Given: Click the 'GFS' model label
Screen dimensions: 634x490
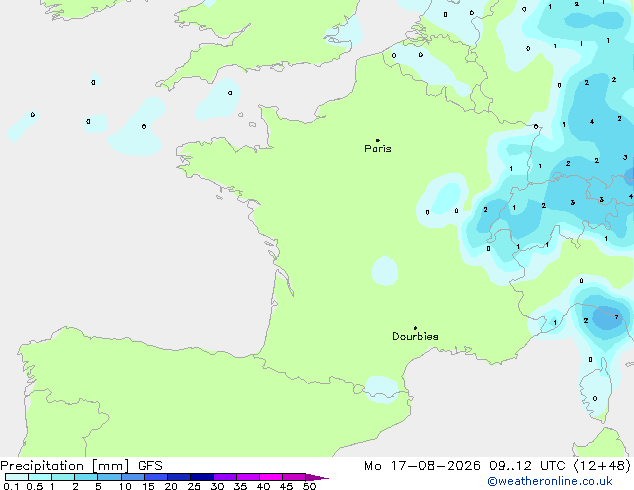Looking at the screenshot, I should coord(150,466).
